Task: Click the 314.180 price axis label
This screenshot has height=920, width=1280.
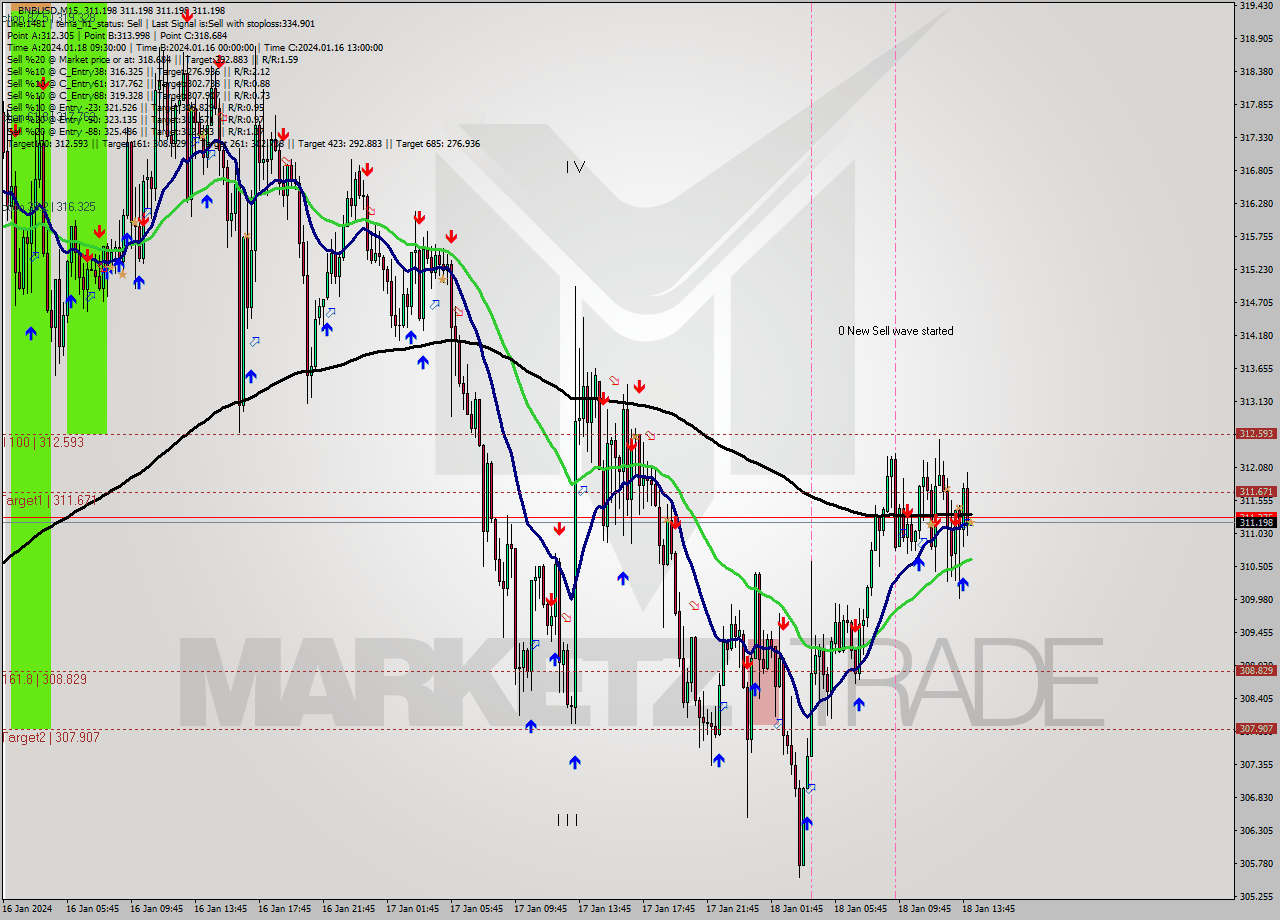Action: [x=1255, y=335]
